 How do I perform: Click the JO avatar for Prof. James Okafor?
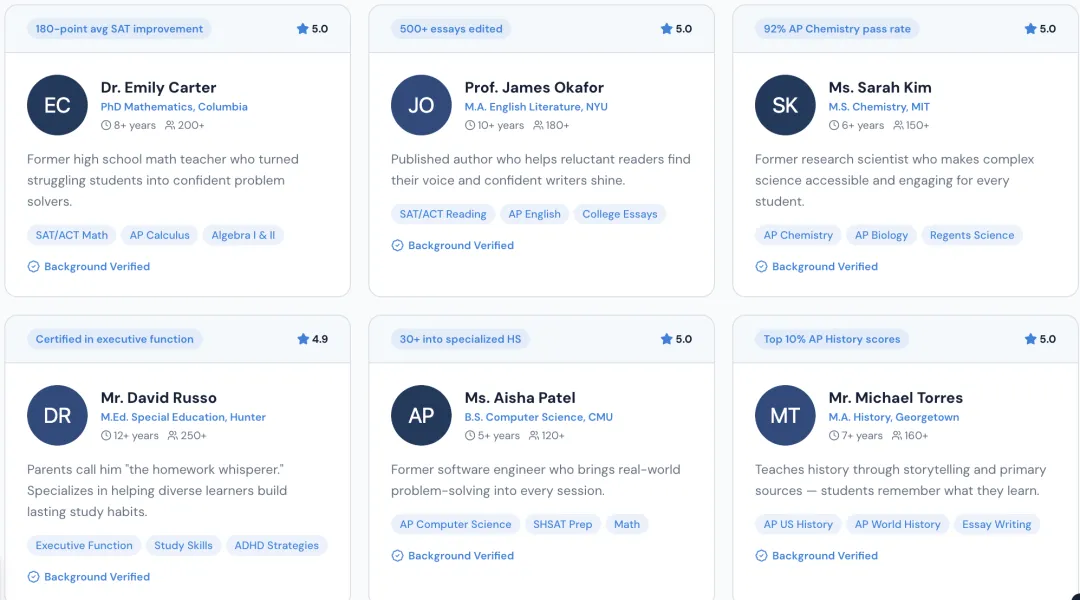click(421, 105)
